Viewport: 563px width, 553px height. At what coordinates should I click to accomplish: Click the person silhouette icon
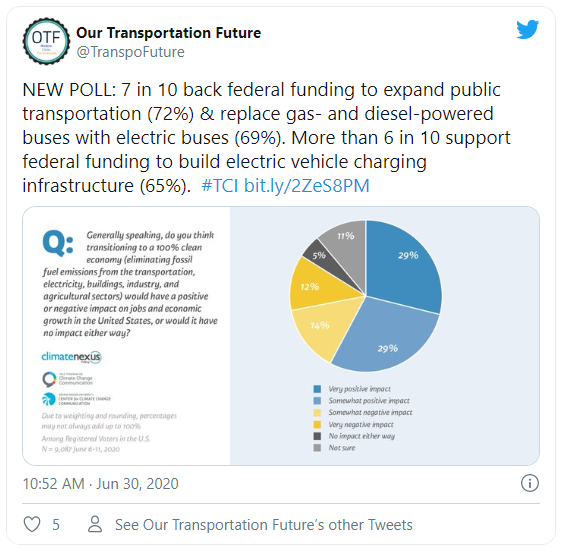[95, 524]
